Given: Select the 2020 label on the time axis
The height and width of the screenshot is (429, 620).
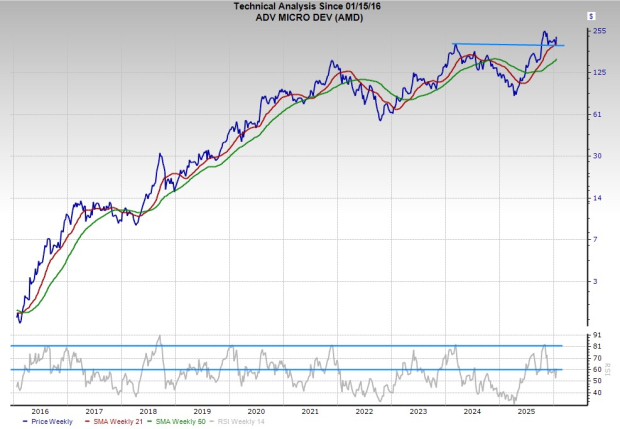Looking at the screenshot, I should pos(256,411).
